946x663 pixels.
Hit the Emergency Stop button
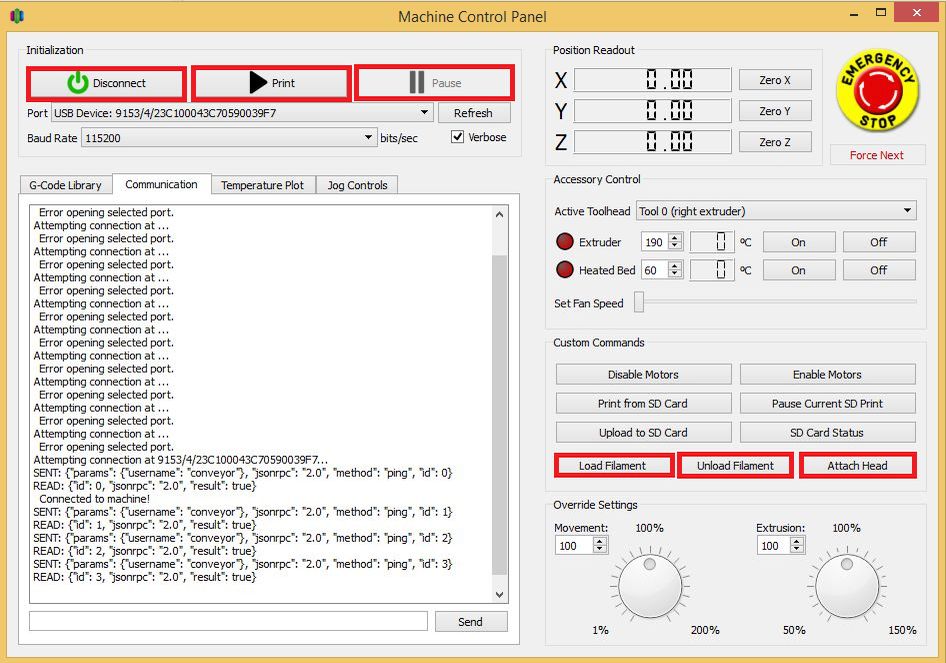[877, 90]
